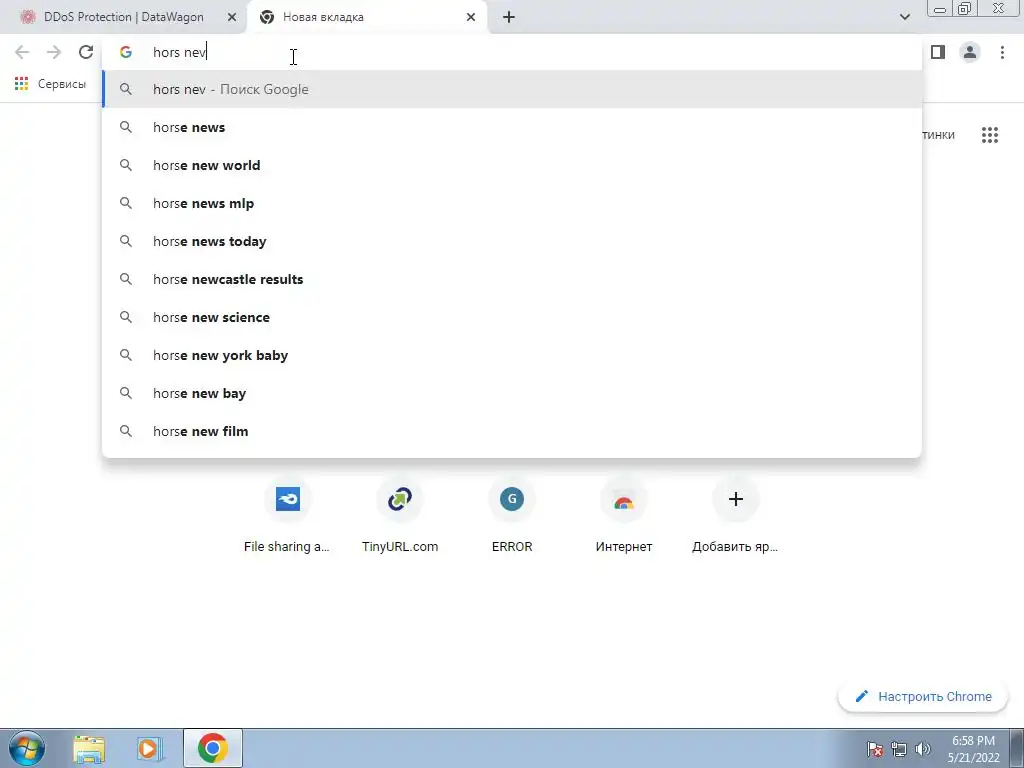
Task: Open the Windows Start menu
Action: point(26,748)
